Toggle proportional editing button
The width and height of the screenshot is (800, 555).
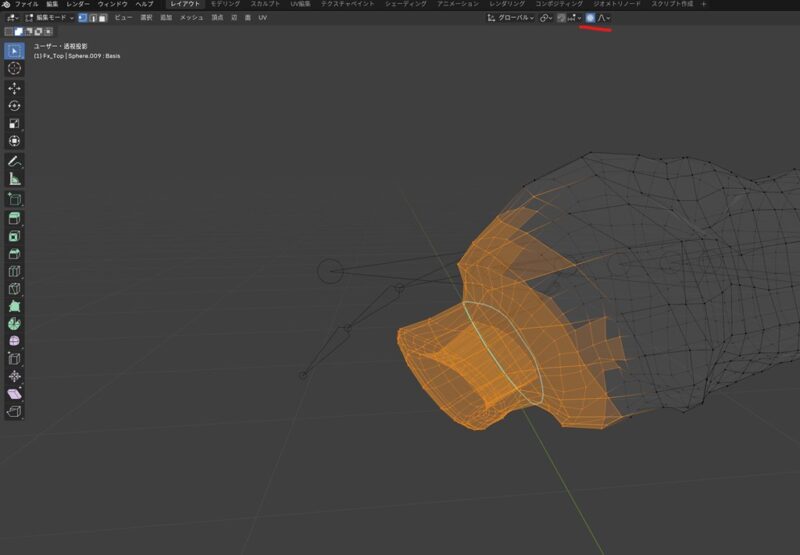(590, 18)
